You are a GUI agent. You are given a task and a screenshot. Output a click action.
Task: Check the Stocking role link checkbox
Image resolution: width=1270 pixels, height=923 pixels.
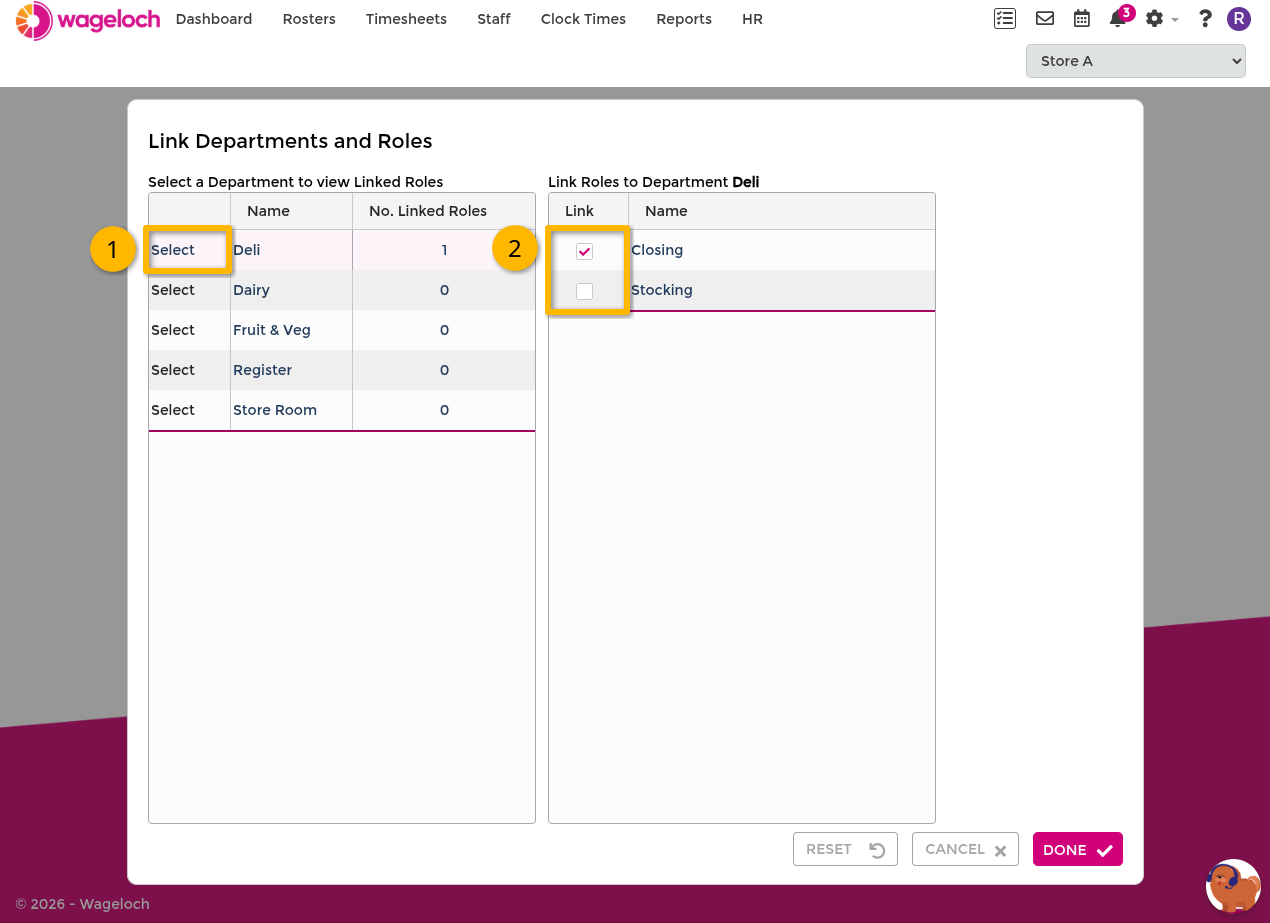pyautogui.click(x=584, y=291)
